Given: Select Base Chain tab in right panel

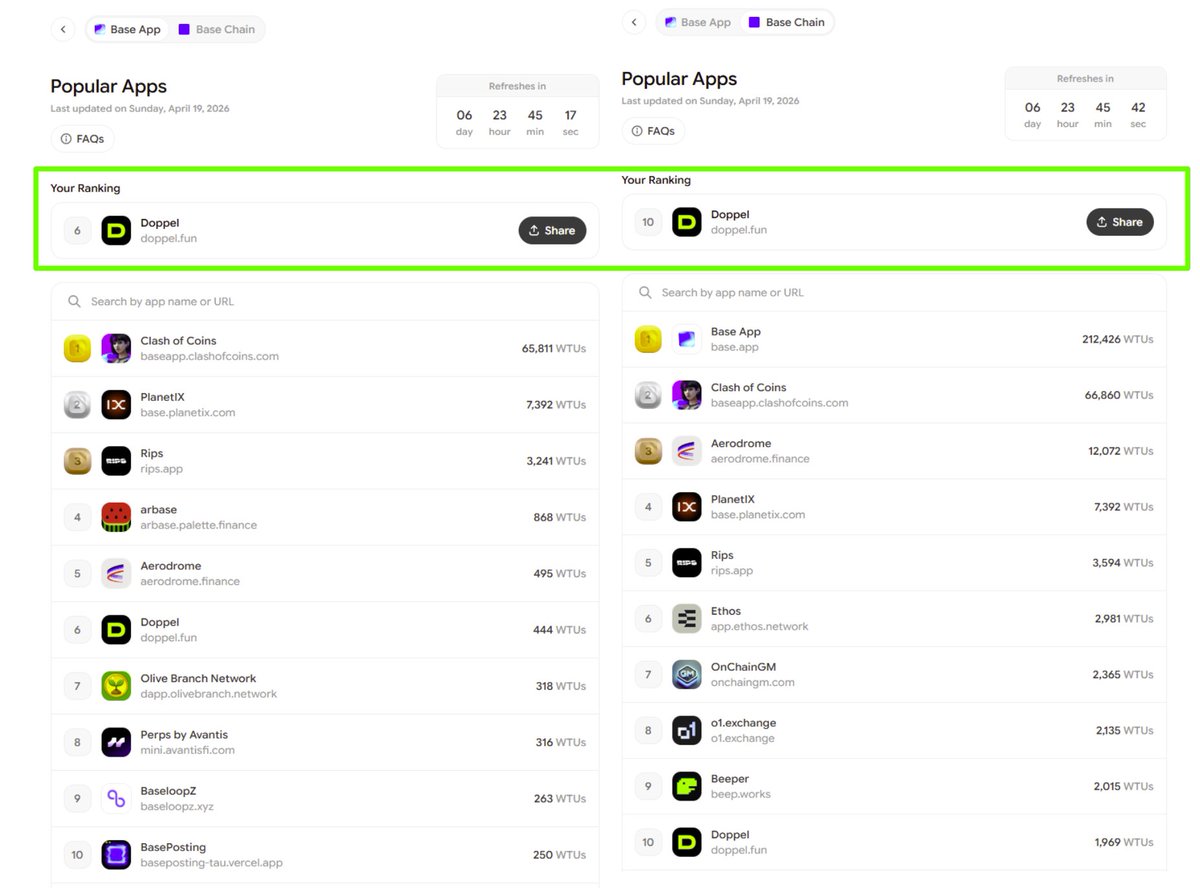Looking at the screenshot, I should pyautogui.click(x=786, y=22).
